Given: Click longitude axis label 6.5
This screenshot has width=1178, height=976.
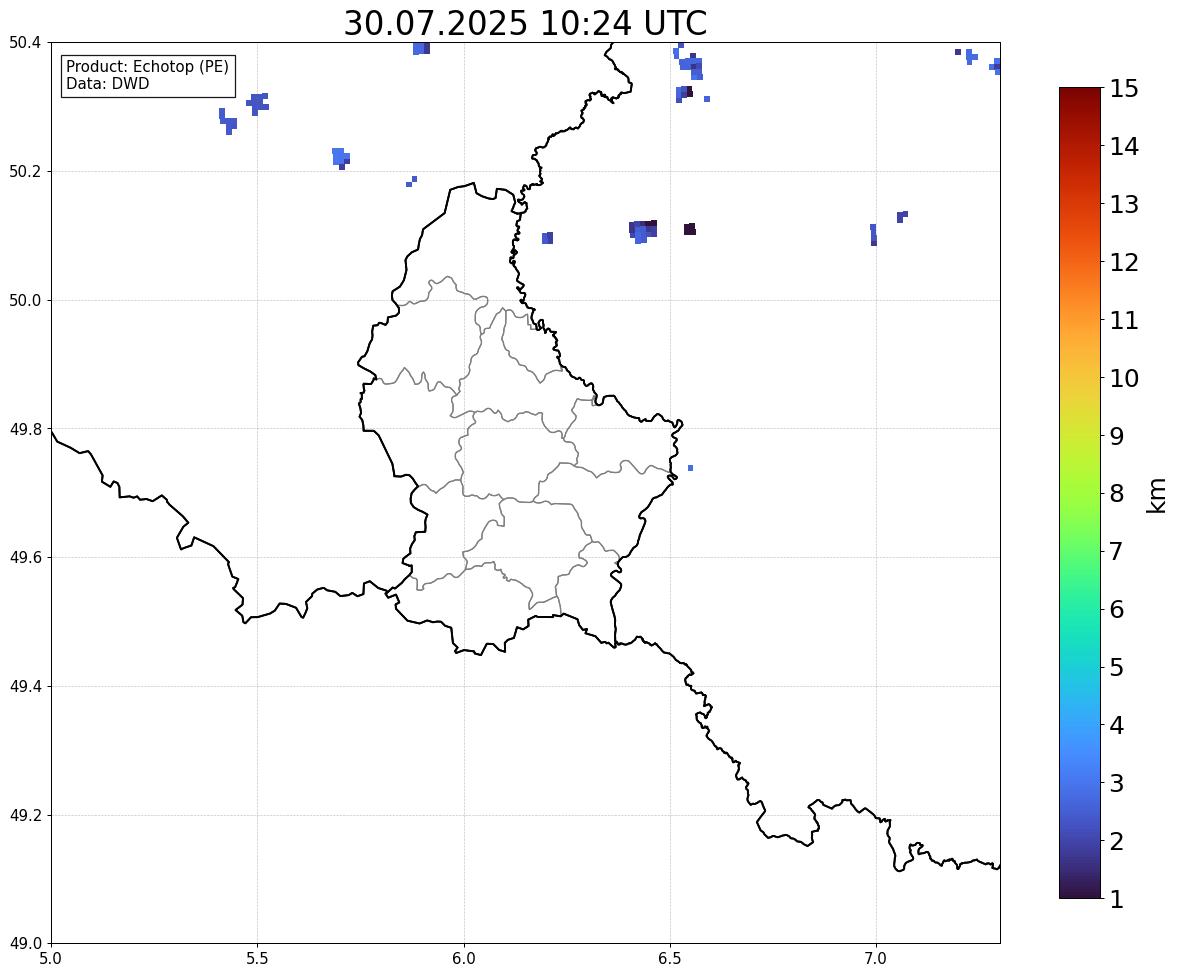Looking at the screenshot, I should [670, 959].
